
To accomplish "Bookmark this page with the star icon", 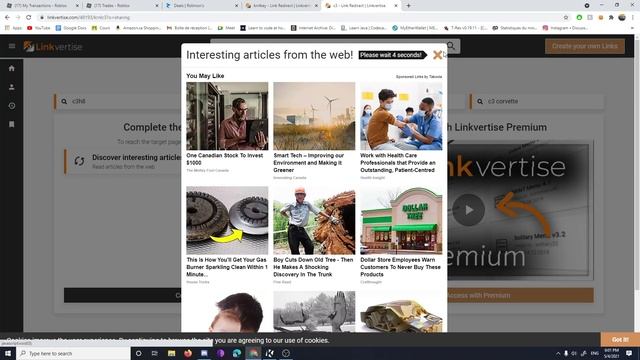I will [566, 18].
